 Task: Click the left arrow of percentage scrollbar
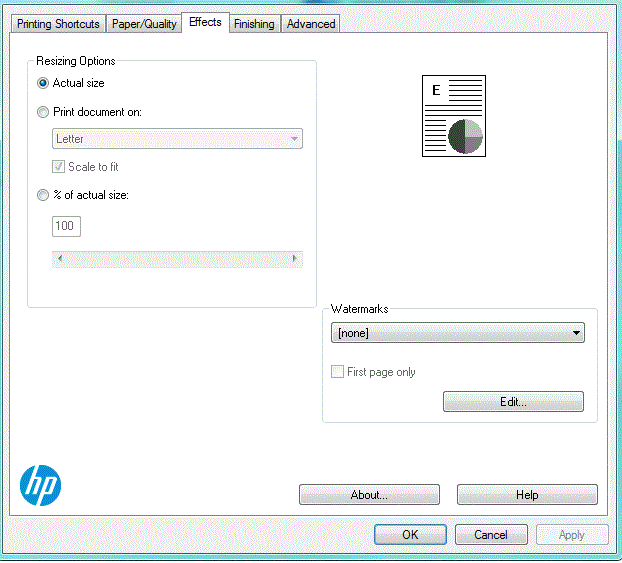(60, 259)
